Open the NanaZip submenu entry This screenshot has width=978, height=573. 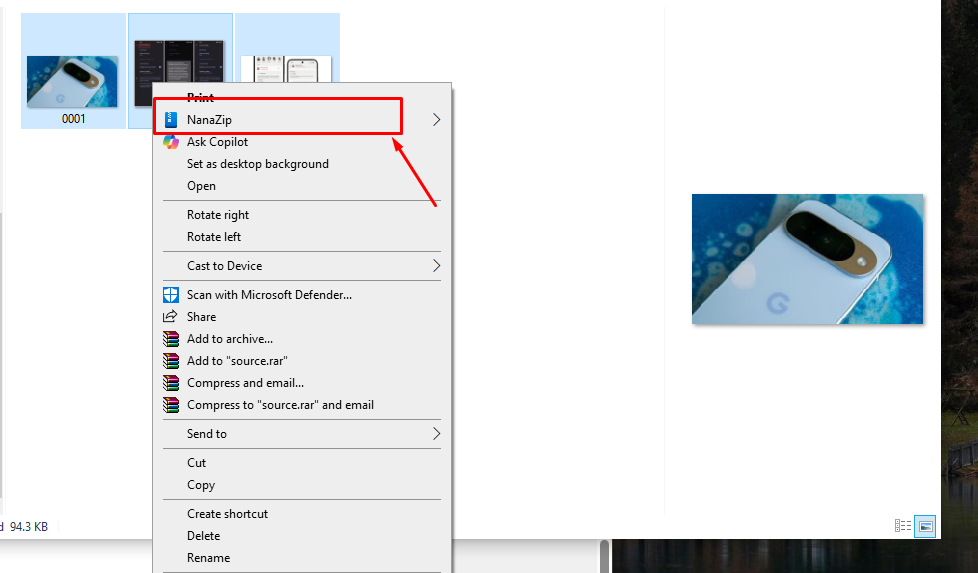(302, 120)
